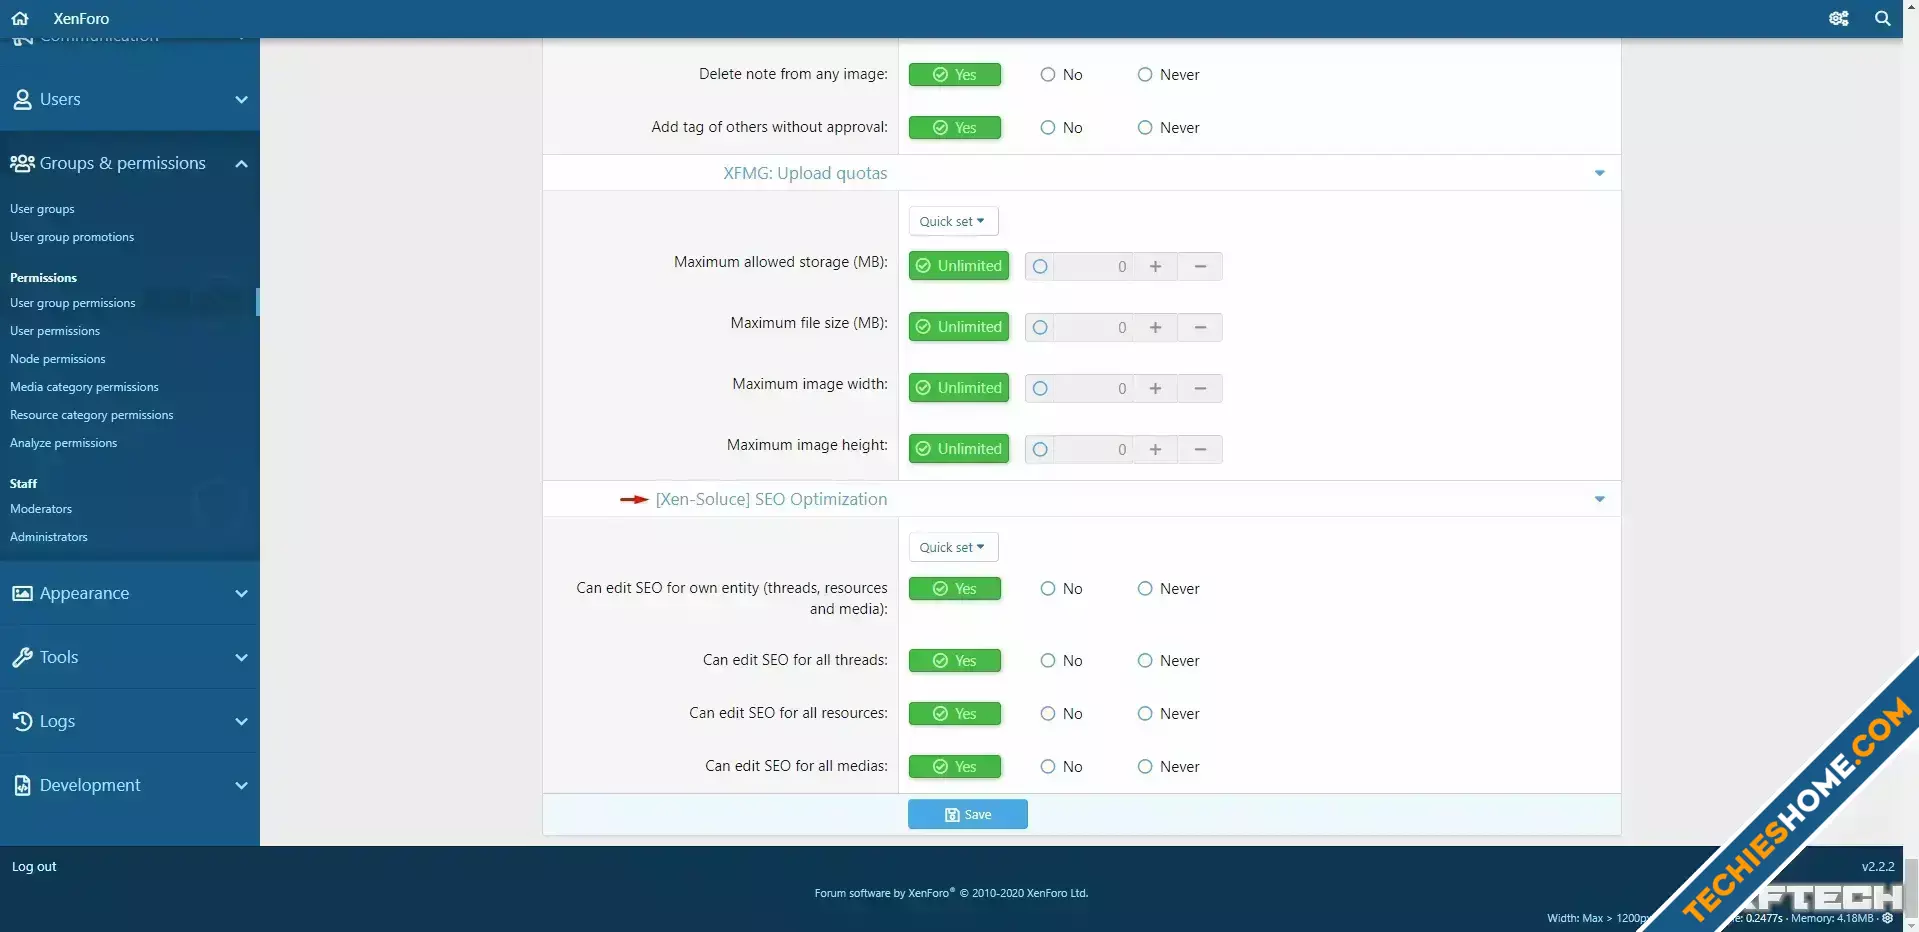This screenshot has width=1919, height=932.
Task: Open User group promotions in sidebar
Action: (72, 237)
